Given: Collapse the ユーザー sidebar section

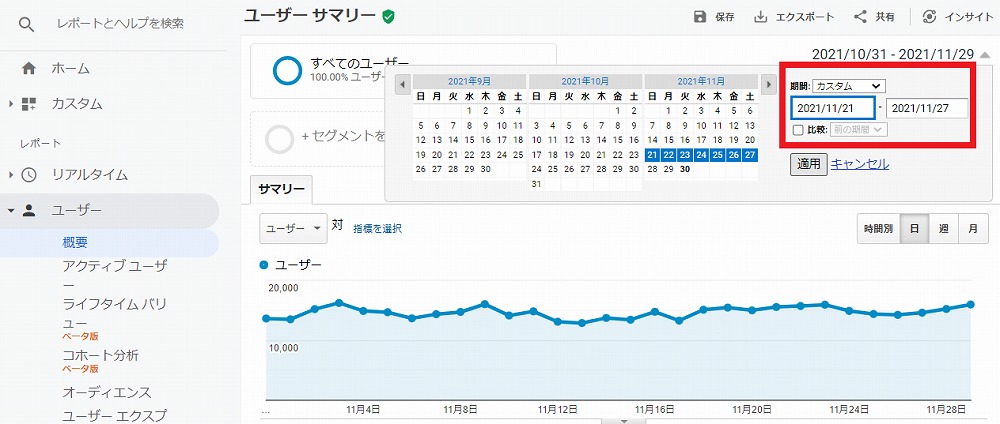Looking at the screenshot, I should click(x=11, y=210).
